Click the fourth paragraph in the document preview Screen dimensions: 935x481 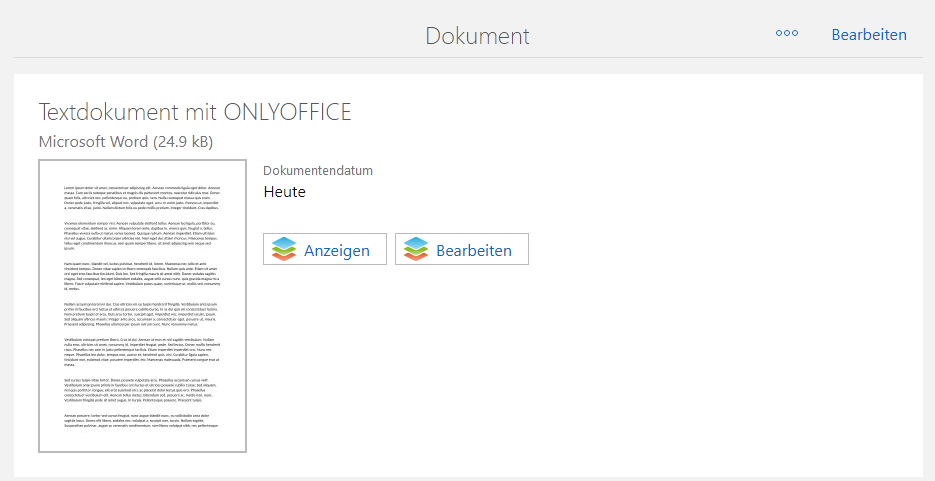click(142, 315)
